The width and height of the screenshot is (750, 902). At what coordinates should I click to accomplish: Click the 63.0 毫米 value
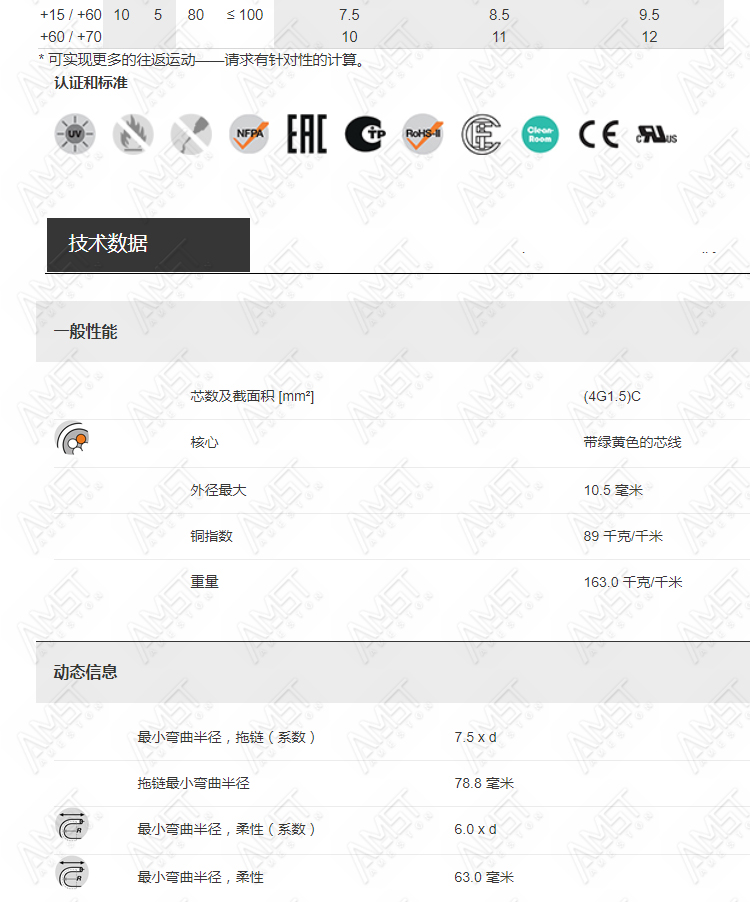[484, 877]
